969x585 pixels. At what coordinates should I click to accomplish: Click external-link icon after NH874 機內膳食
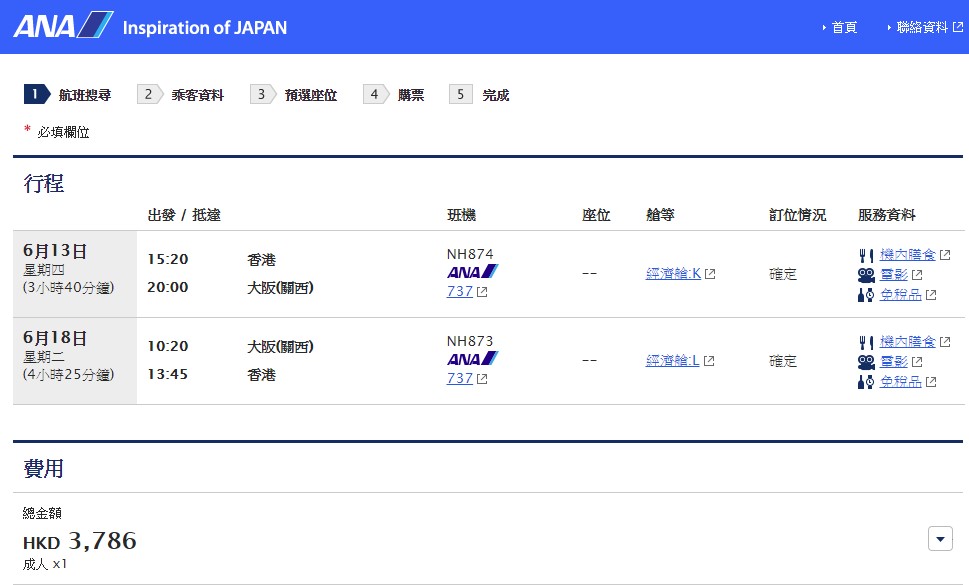945,255
